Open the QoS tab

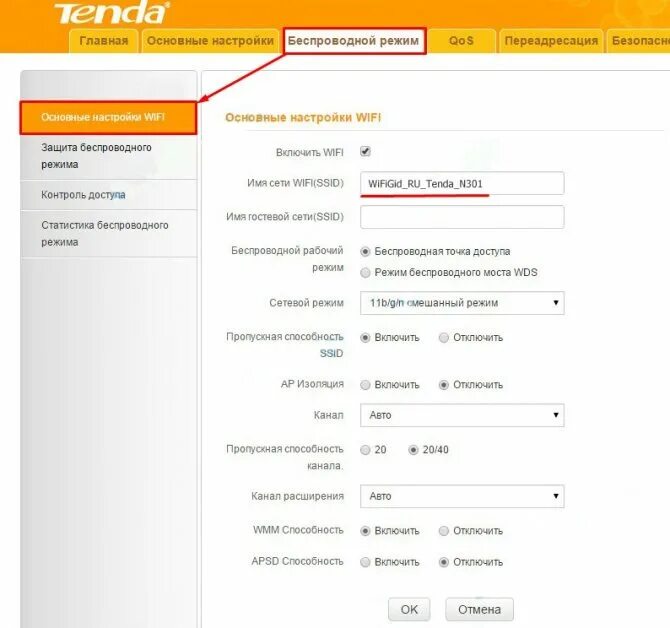461,41
